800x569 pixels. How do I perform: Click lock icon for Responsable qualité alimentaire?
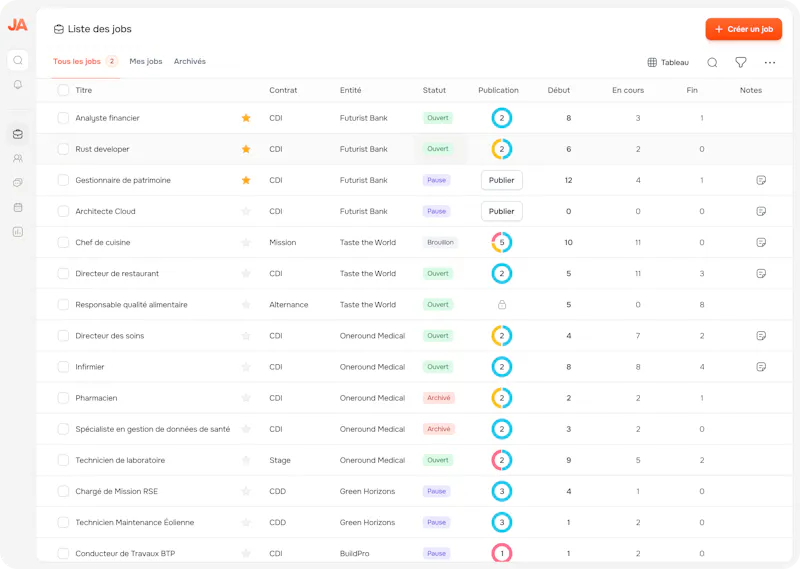click(x=502, y=305)
